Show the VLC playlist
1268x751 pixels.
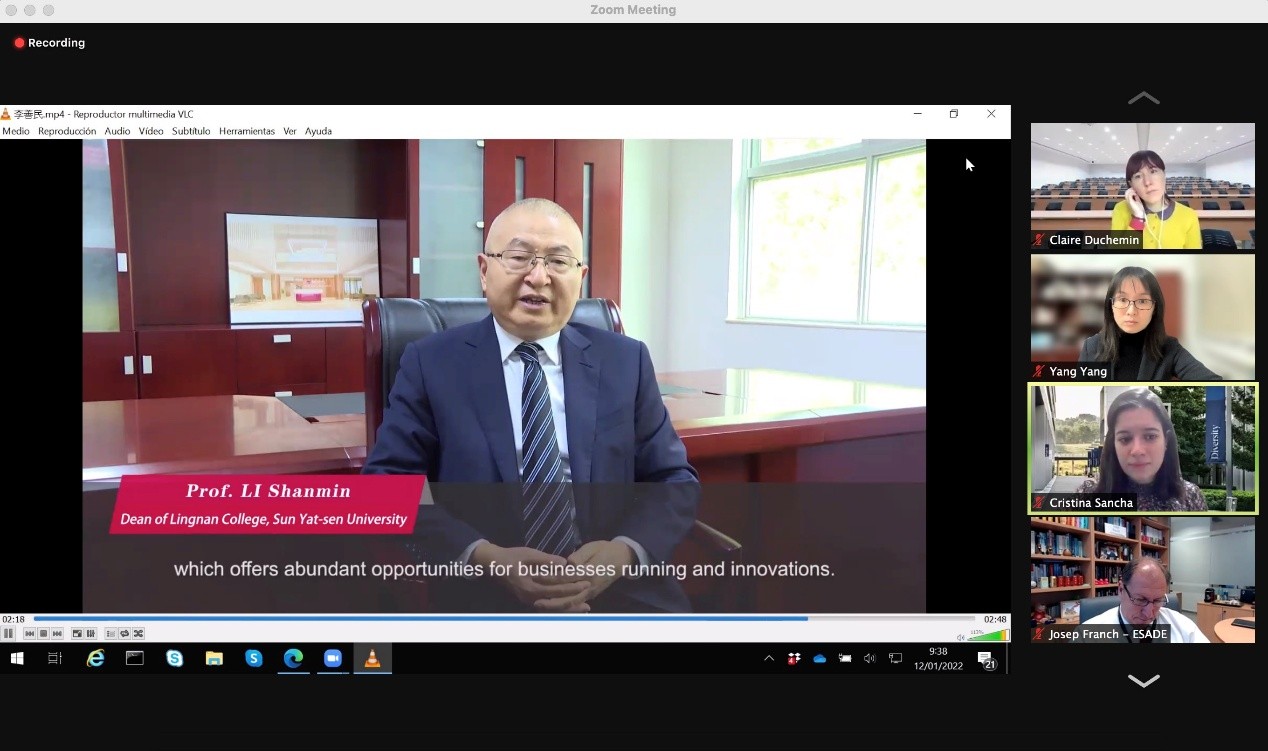(x=111, y=634)
